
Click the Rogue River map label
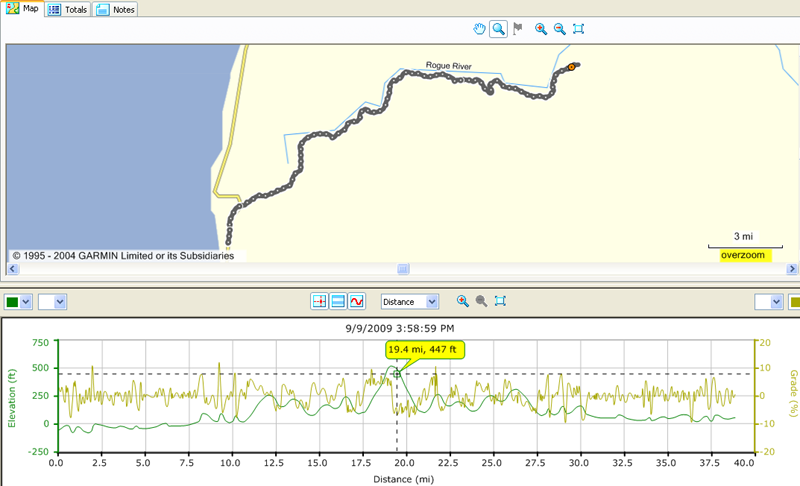pos(448,65)
